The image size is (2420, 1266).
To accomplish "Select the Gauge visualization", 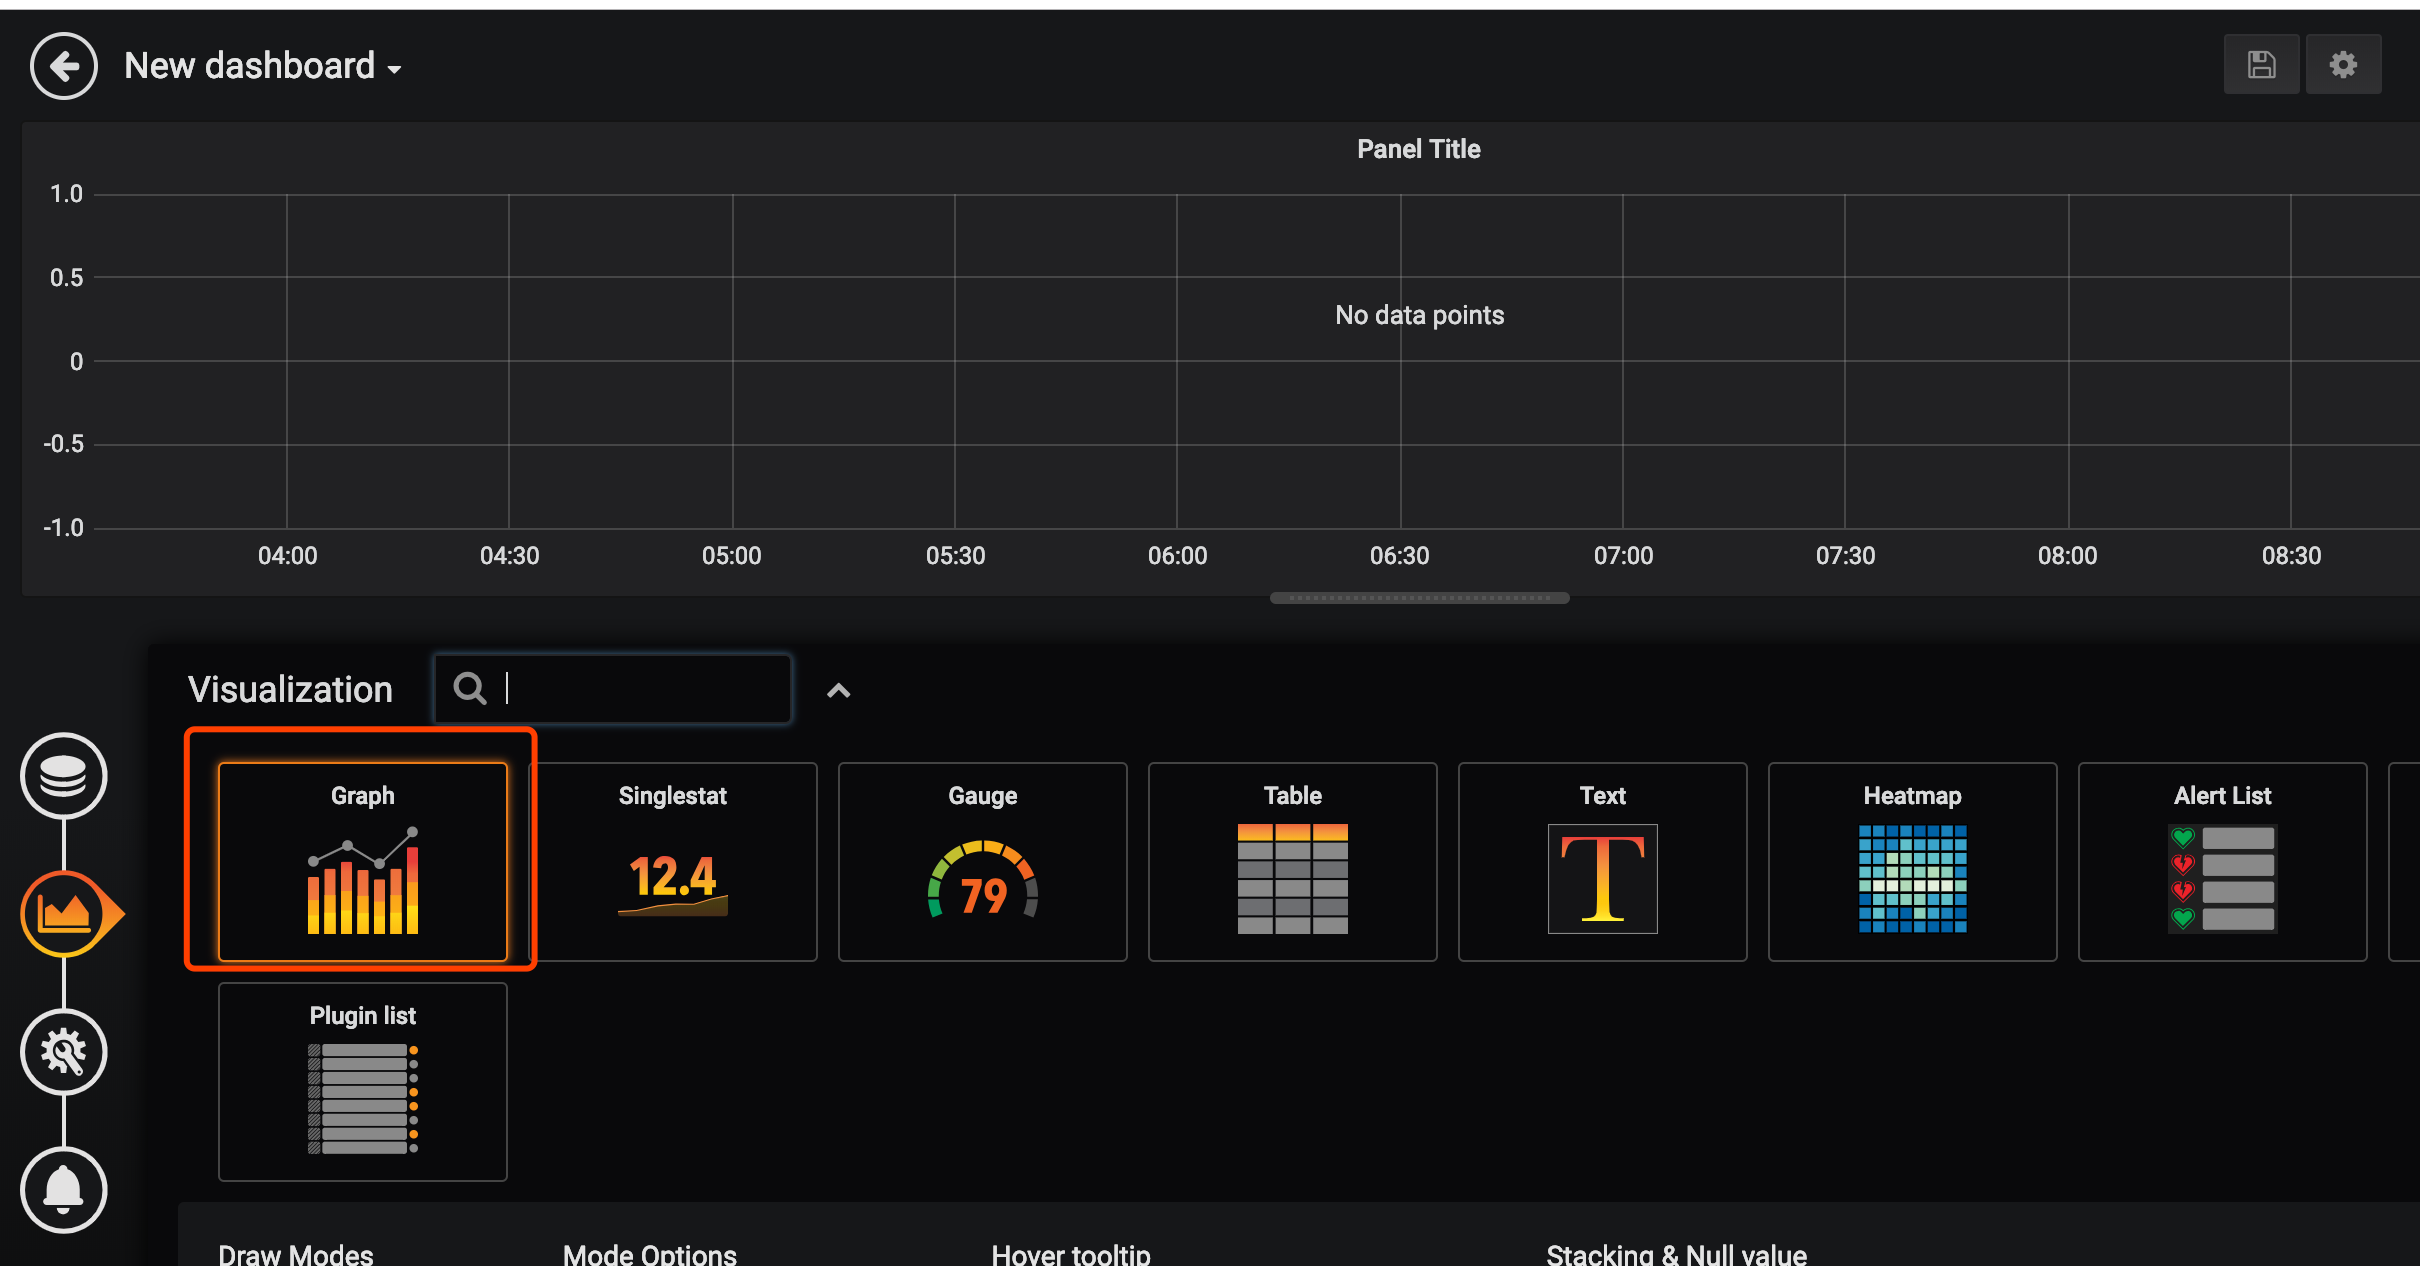I will point(981,862).
